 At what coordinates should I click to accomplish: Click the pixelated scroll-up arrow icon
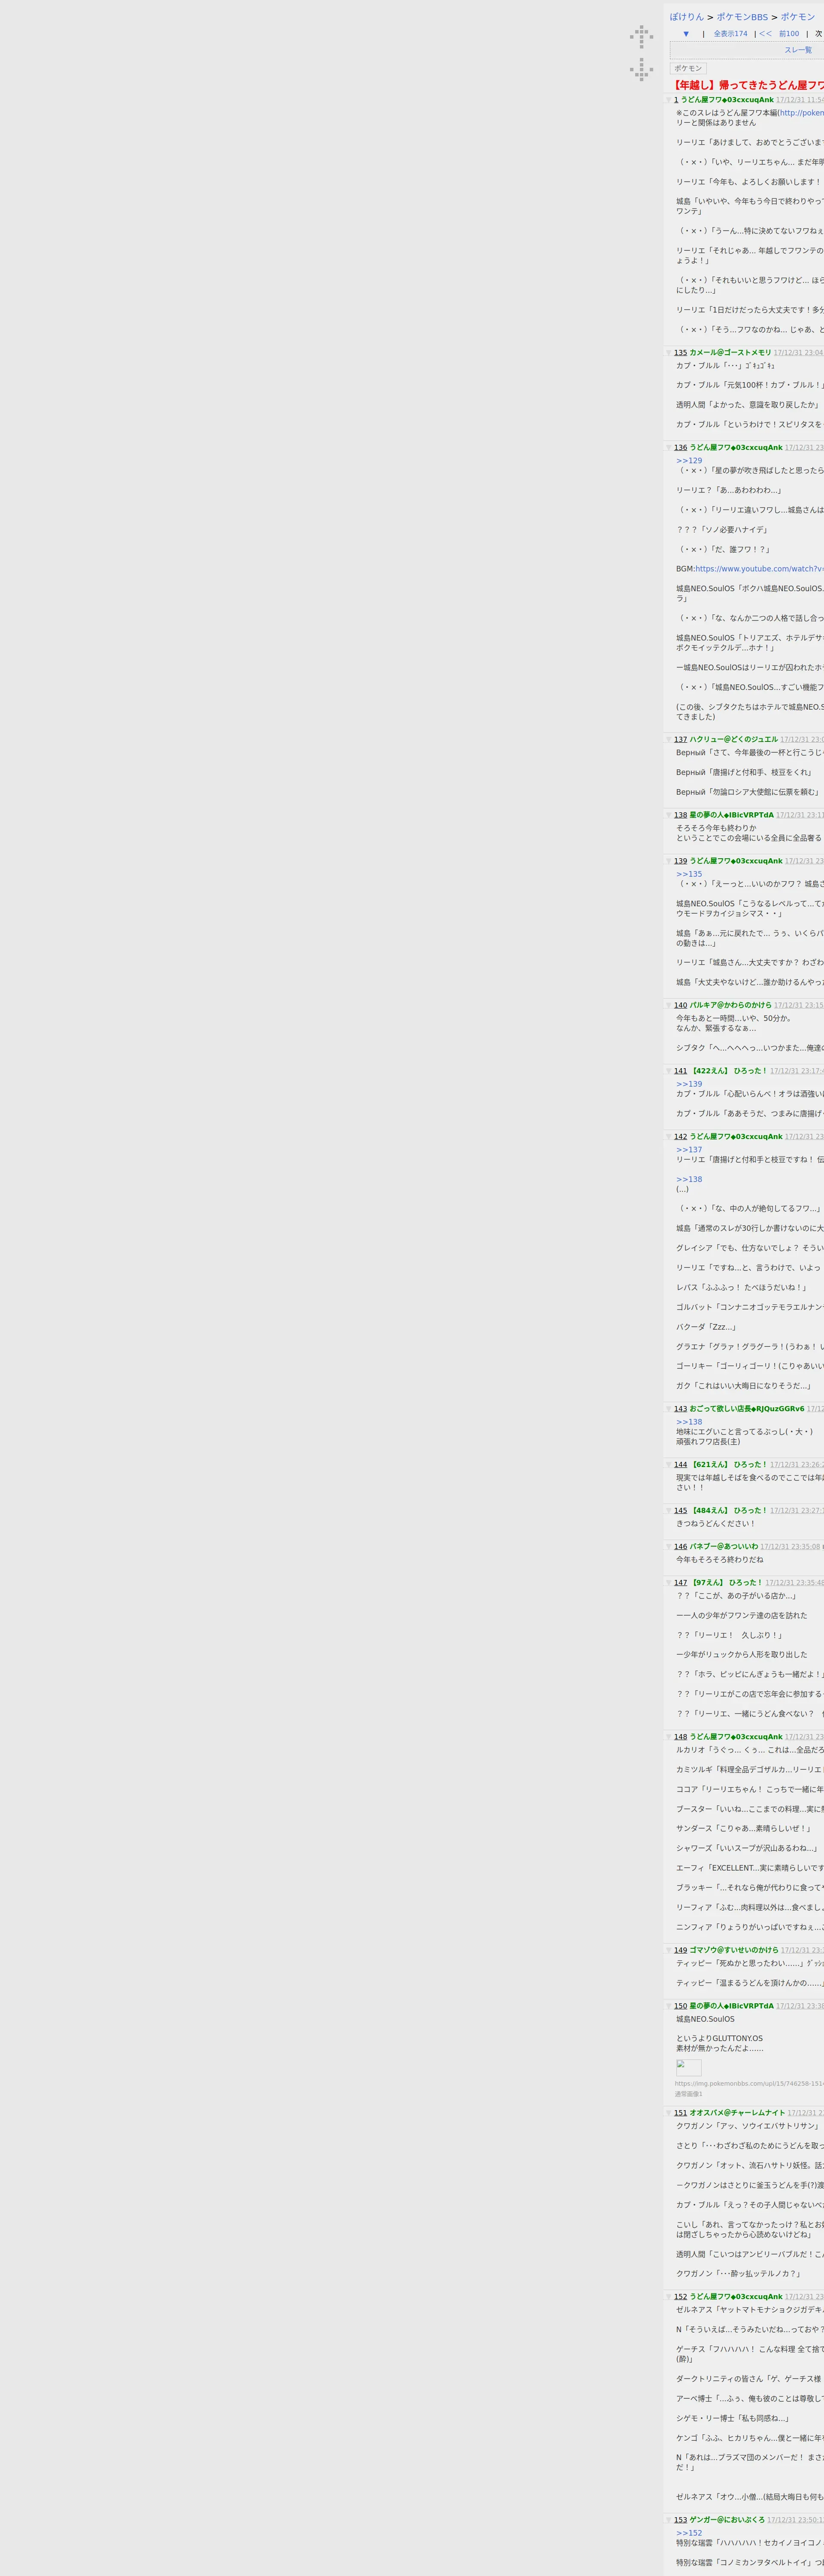(x=641, y=37)
